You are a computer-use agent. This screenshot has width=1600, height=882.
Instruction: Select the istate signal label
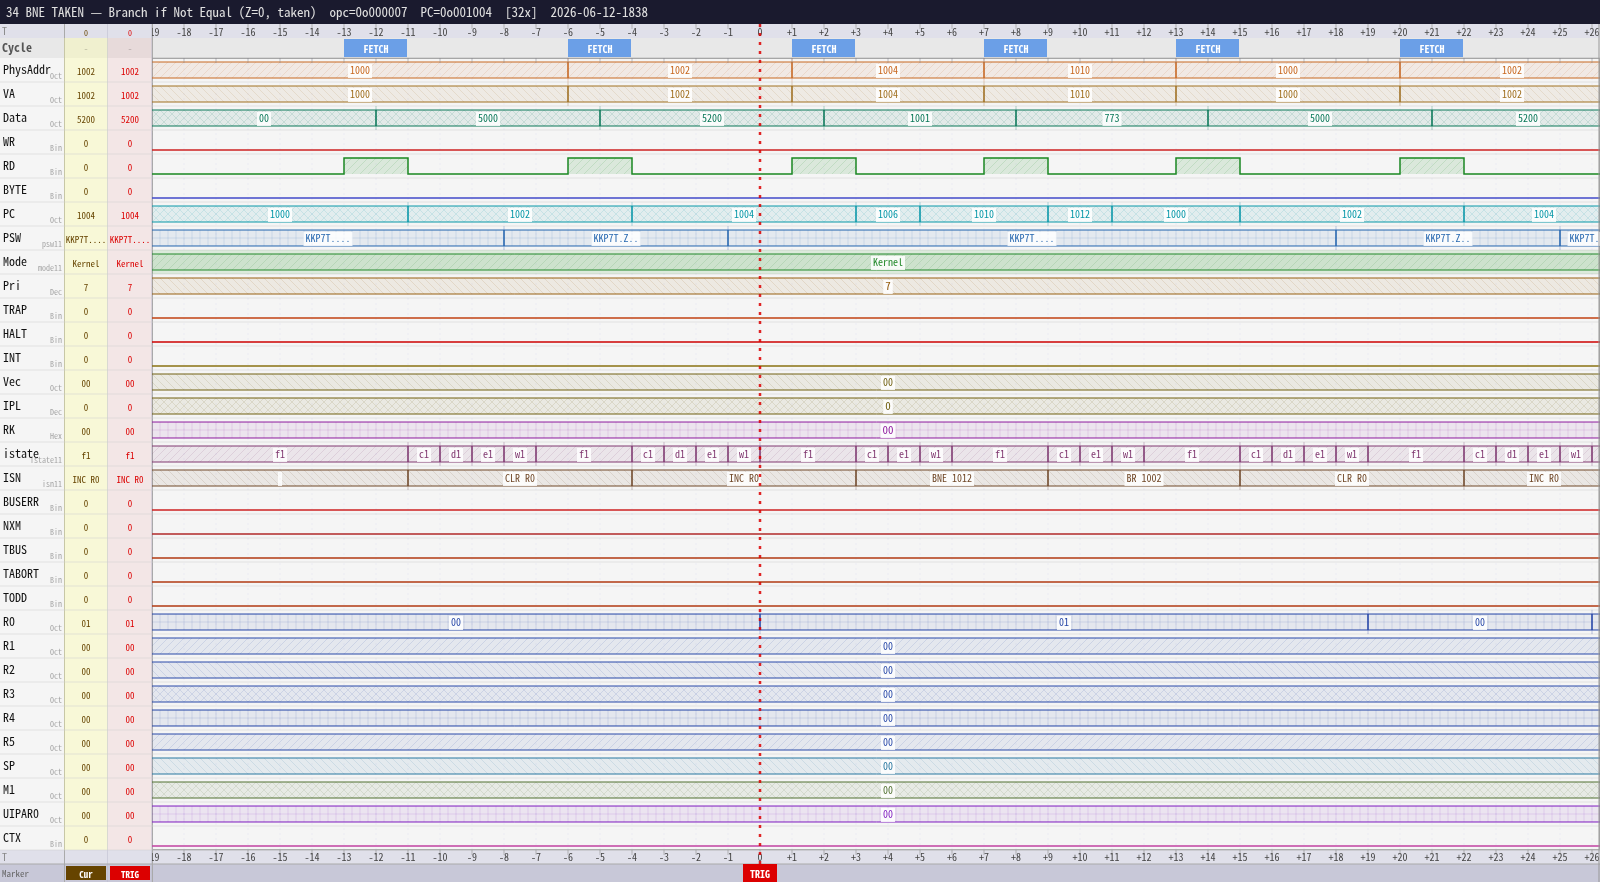tap(21, 454)
